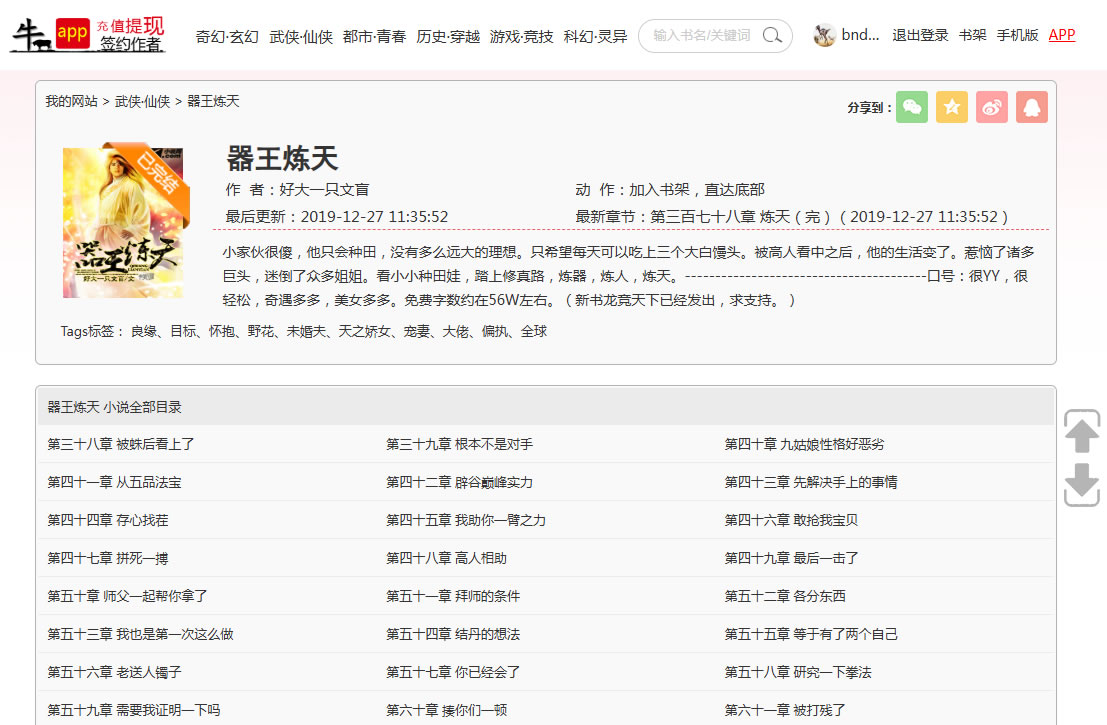The height and width of the screenshot is (725, 1107).
Task: Open the 书架 bookshelf link
Action: [x=972, y=35]
